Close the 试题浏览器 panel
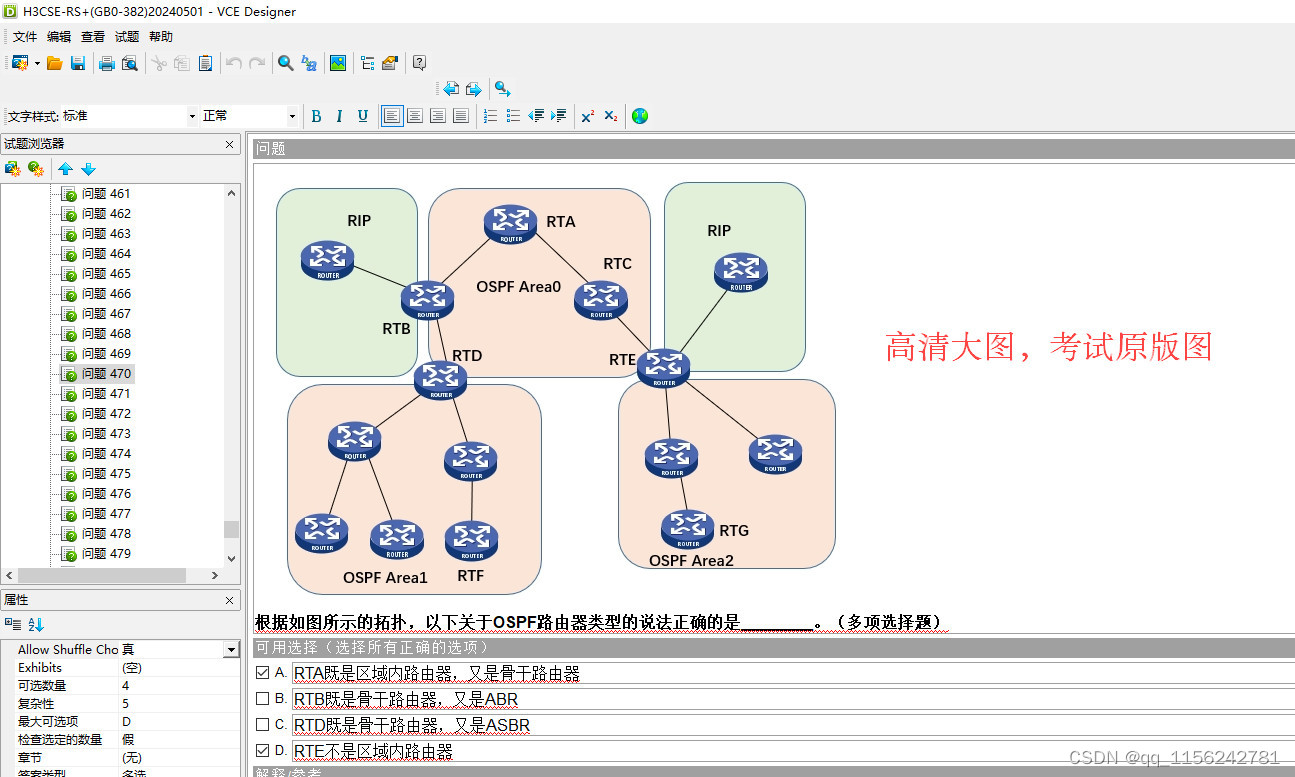 point(229,143)
